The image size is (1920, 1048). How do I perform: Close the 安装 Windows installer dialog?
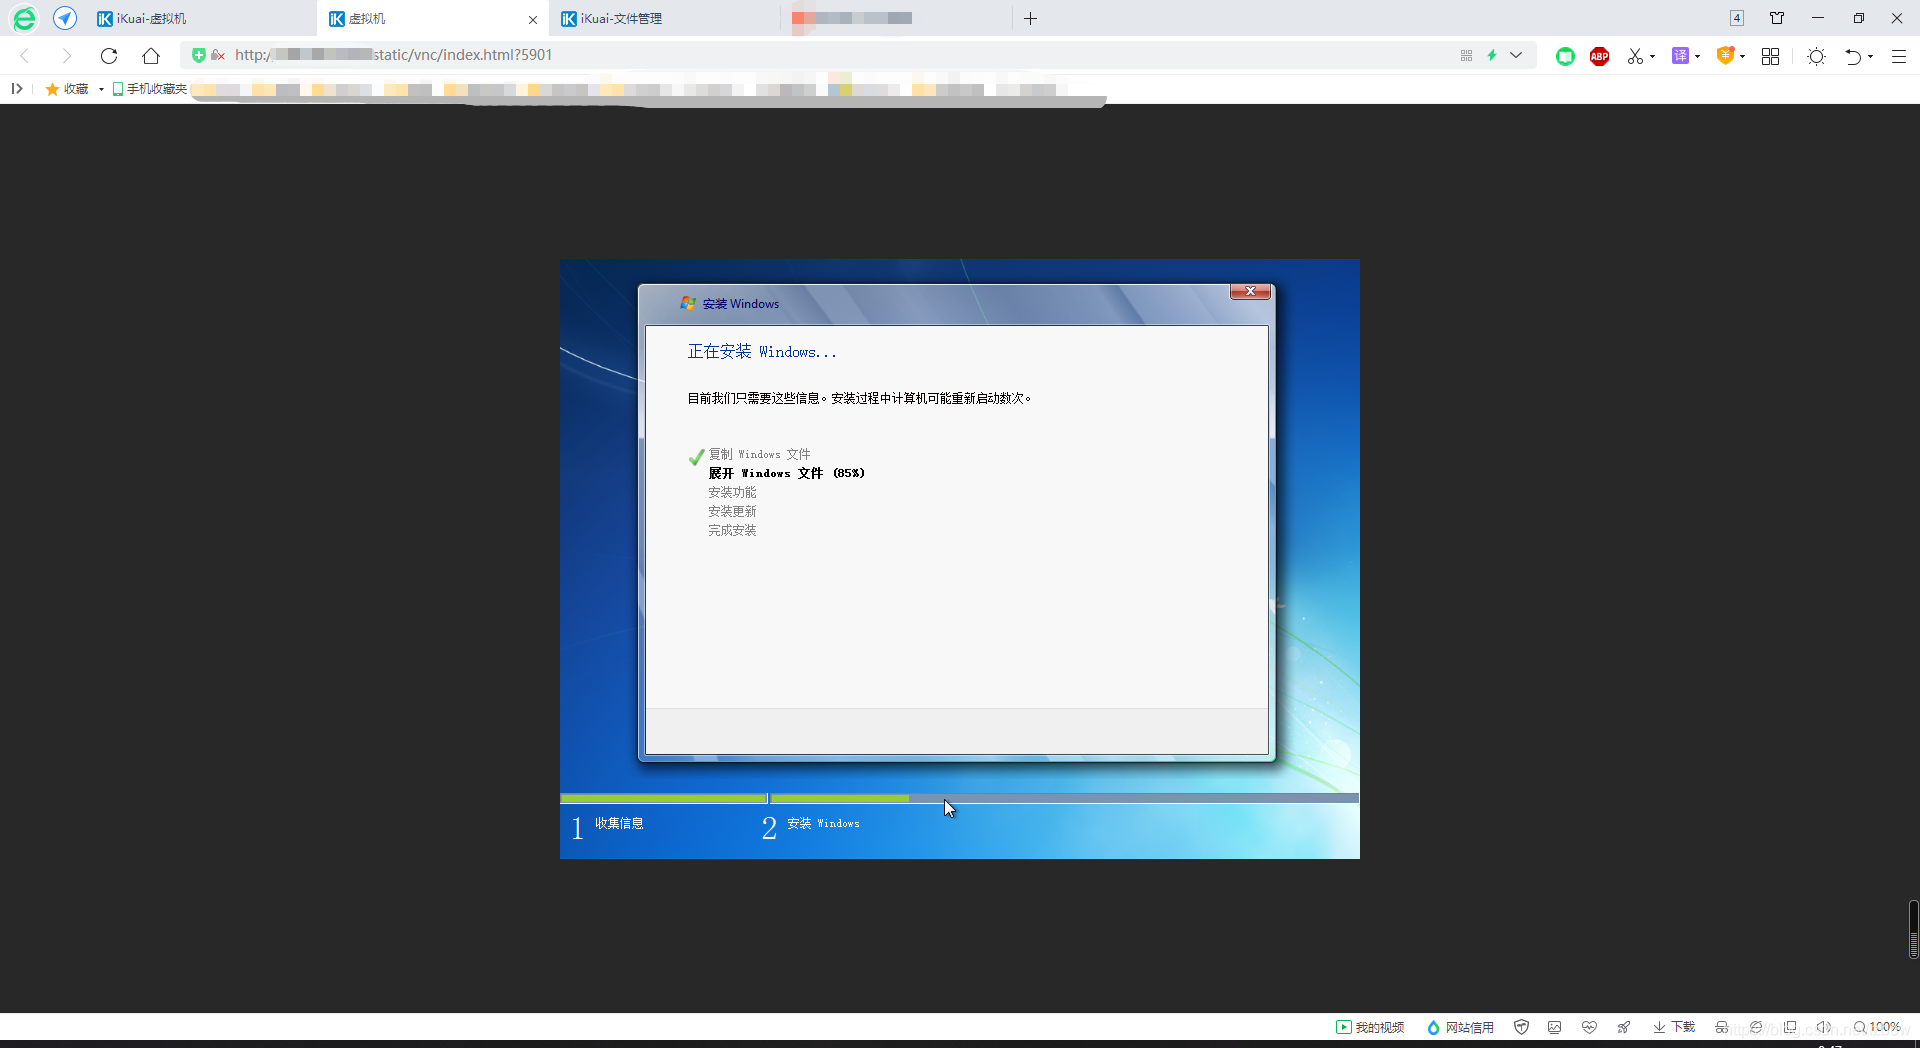click(1250, 291)
